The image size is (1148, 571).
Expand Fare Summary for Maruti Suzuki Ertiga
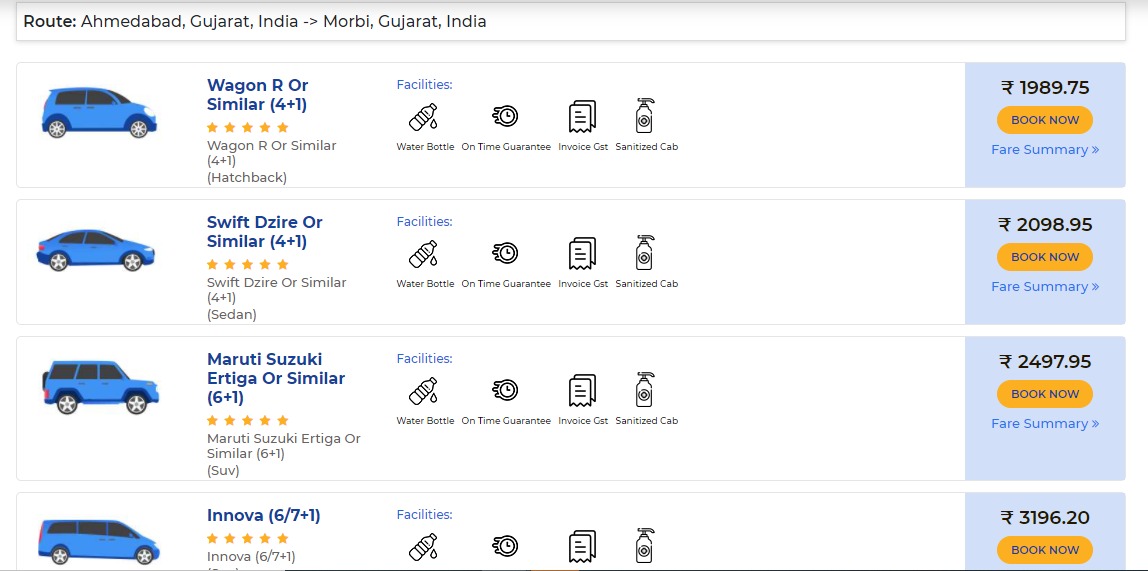[x=1045, y=424]
